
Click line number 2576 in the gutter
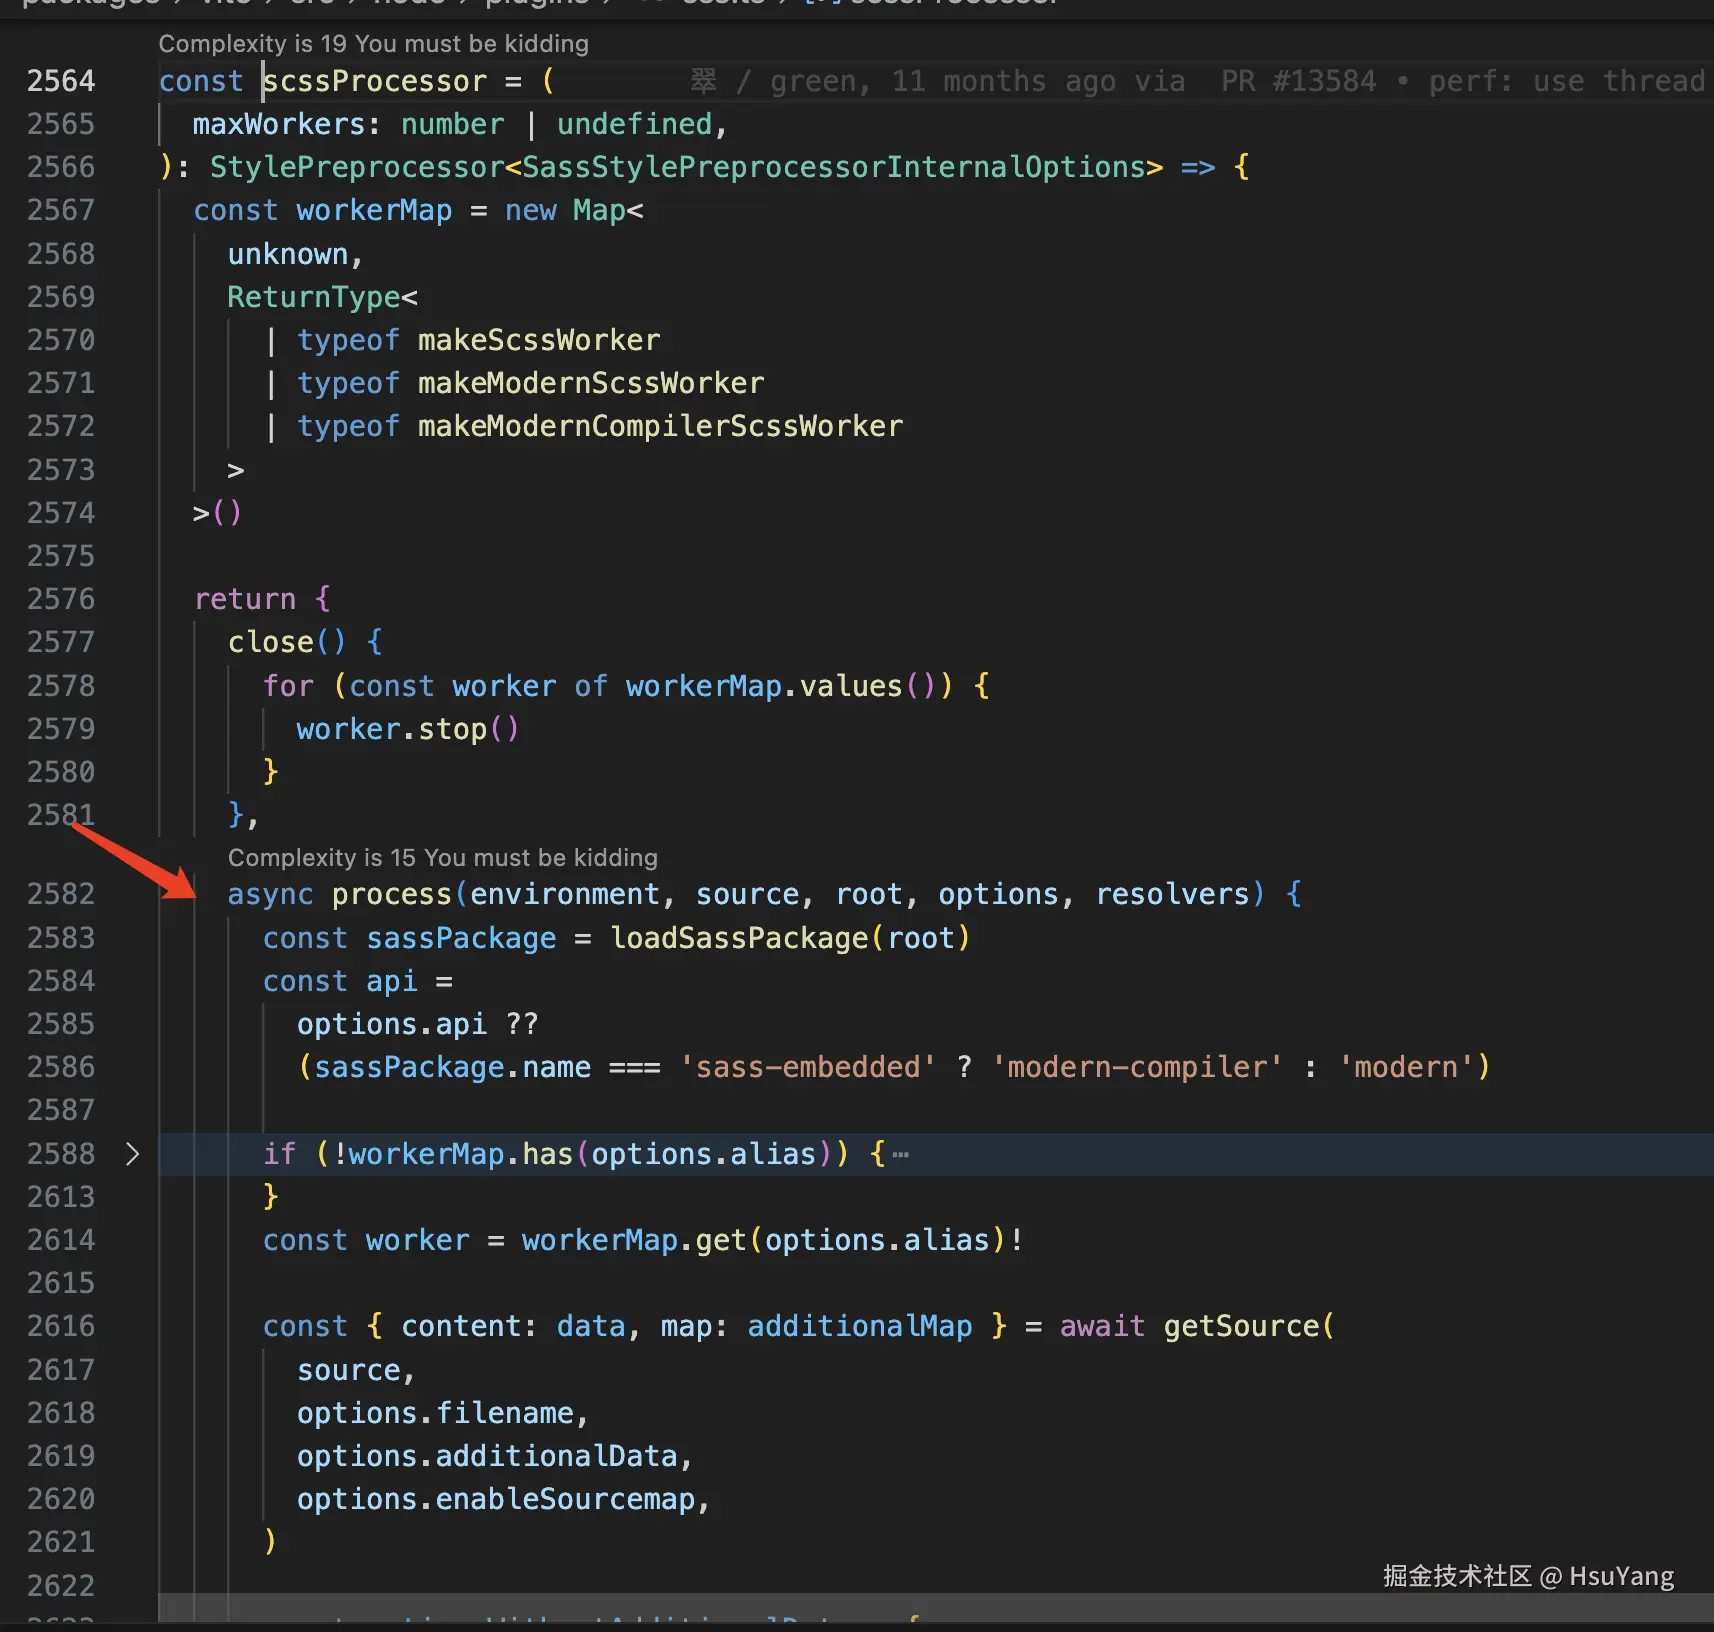(x=61, y=599)
